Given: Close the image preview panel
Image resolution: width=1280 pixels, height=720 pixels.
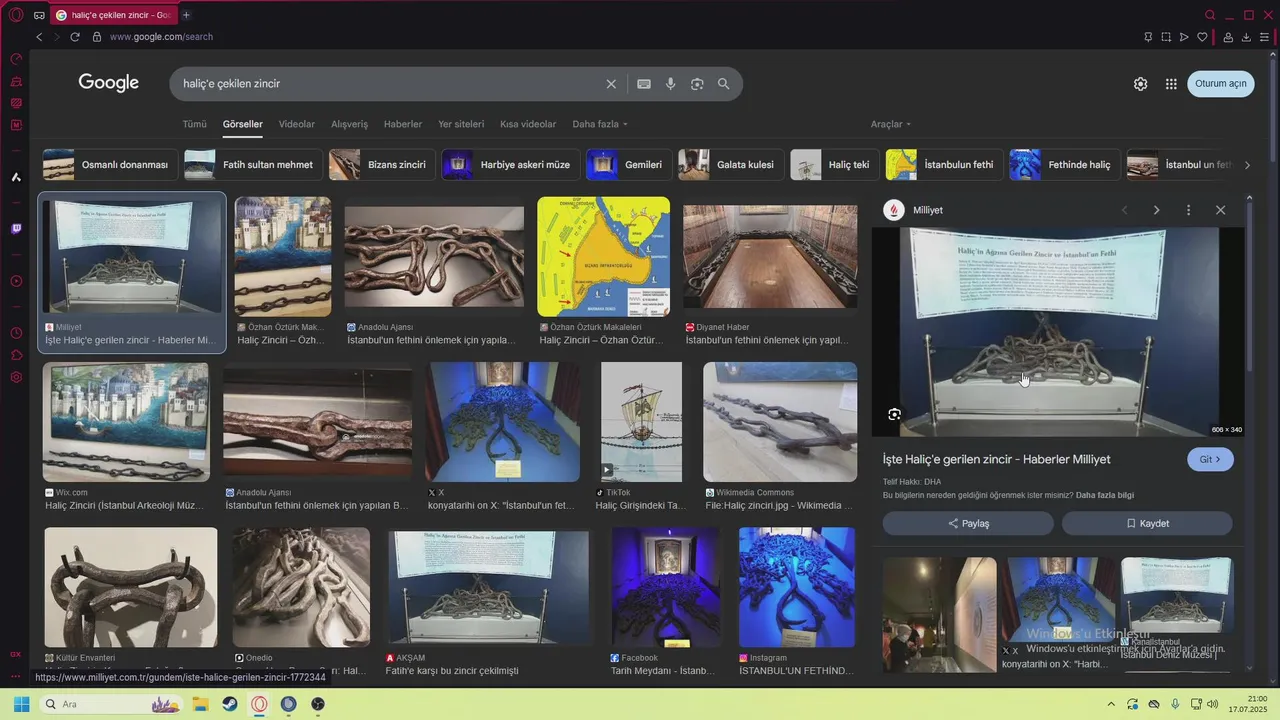Looking at the screenshot, I should (1220, 210).
